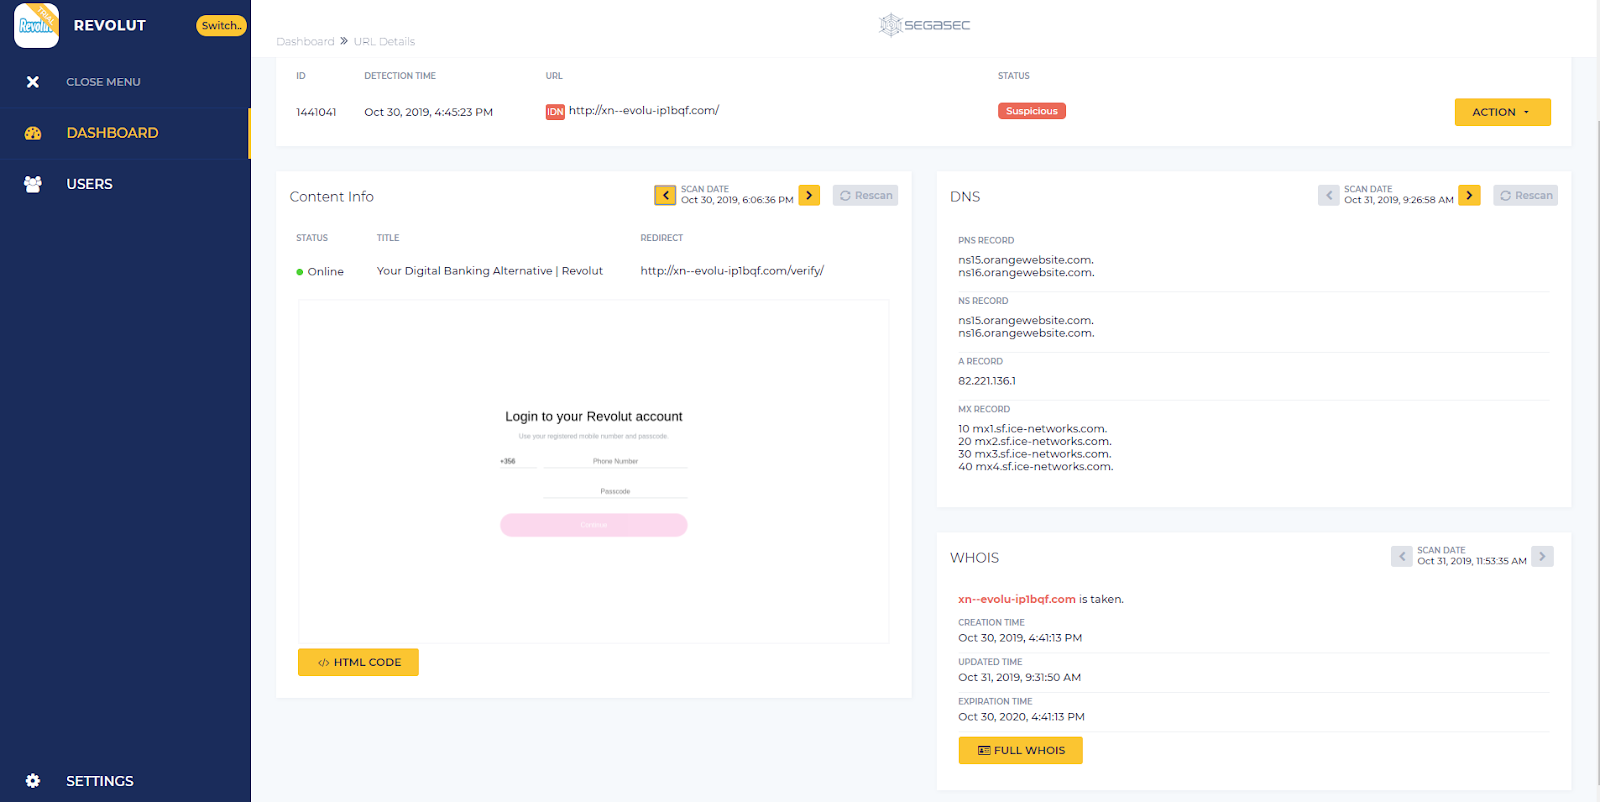Go to next Content Info scan date

tap(809, 195)
